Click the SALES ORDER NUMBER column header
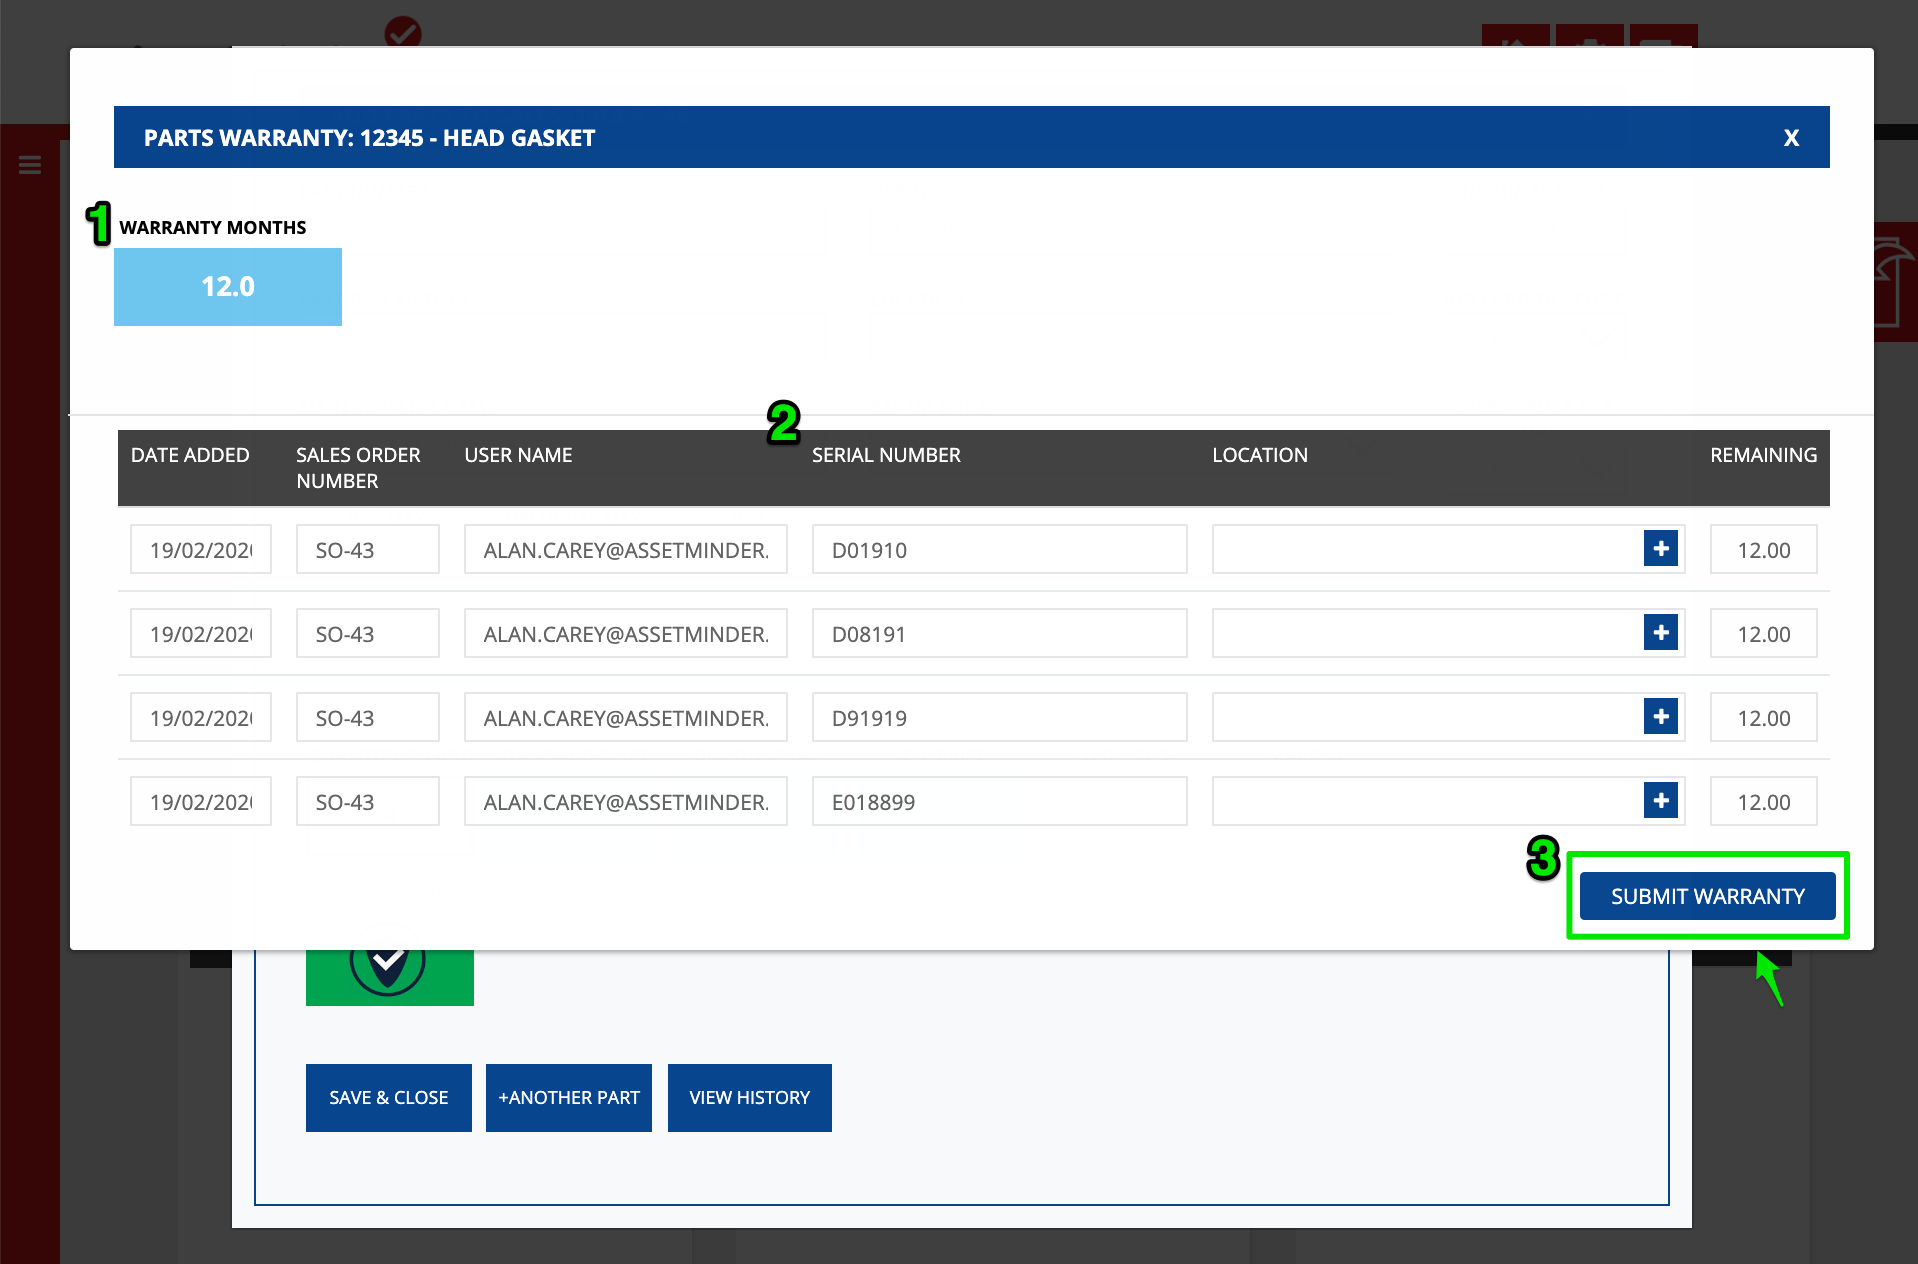The image size is (1918, 1264). (358, 468)
